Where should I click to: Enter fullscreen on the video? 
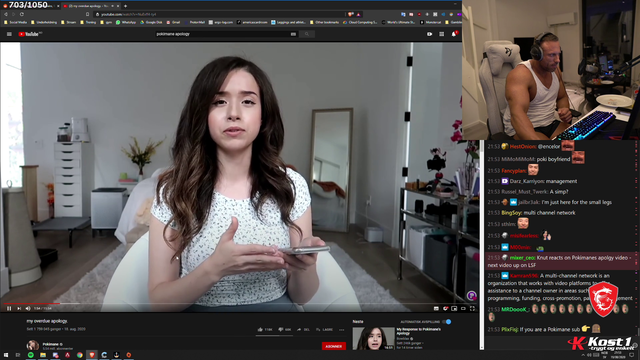point(472,309)
